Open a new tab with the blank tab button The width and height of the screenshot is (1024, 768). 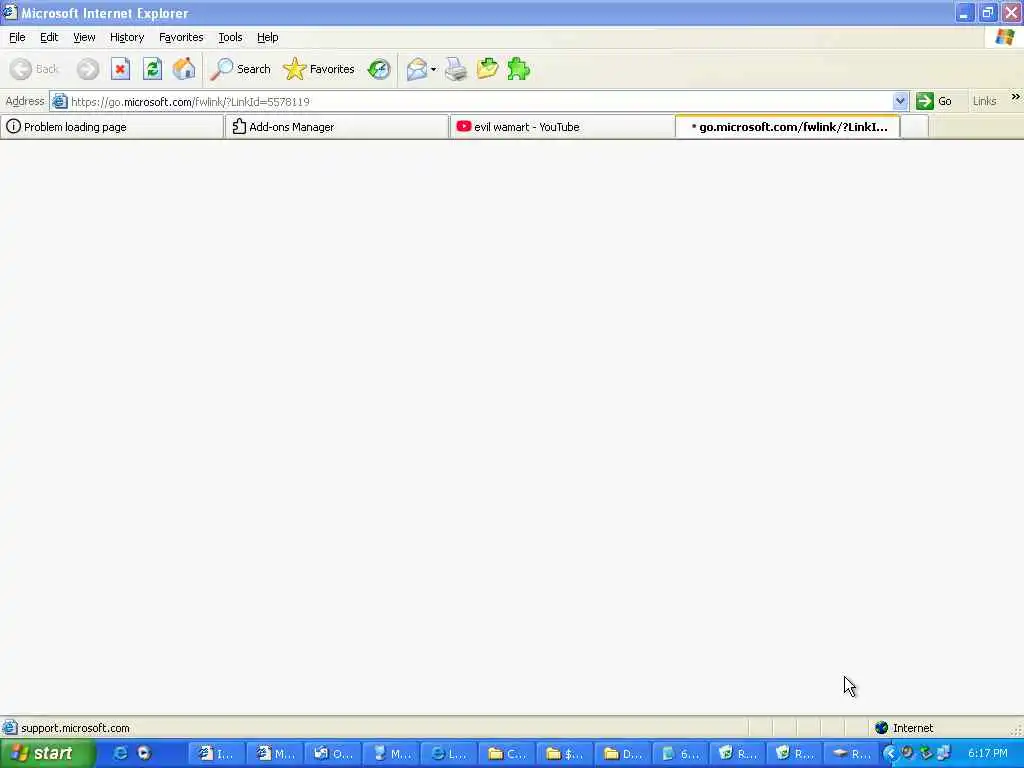pos(914,127)
